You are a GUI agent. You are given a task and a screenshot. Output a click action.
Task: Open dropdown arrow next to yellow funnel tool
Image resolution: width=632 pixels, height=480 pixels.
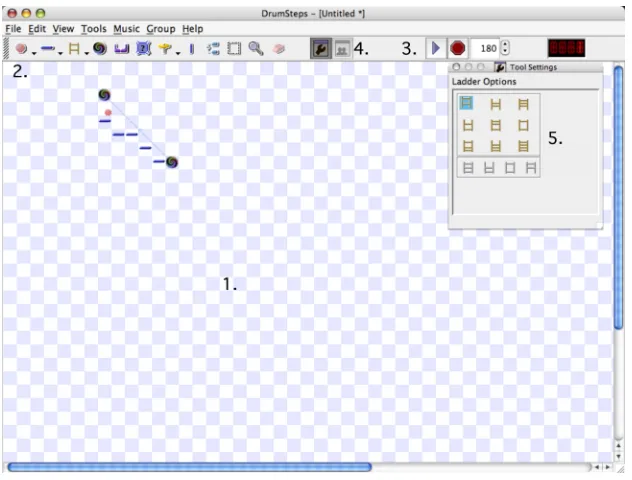[177, 53]
